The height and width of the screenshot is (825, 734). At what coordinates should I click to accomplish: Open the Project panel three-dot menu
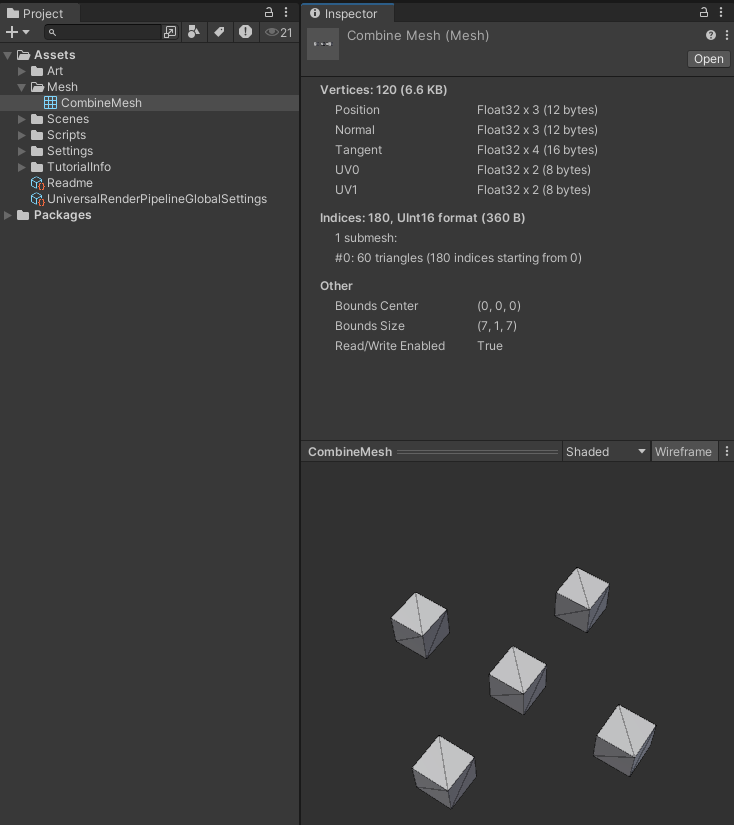tap(287, 13)
